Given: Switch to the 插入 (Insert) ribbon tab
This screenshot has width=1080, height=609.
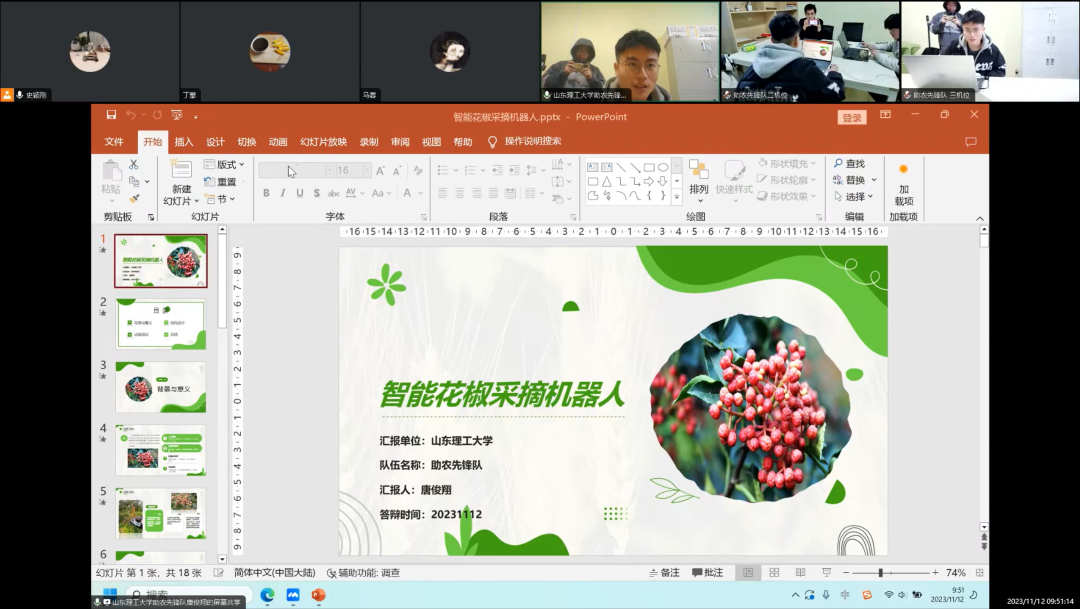Looking at the screenshot, I should point(183,141).
